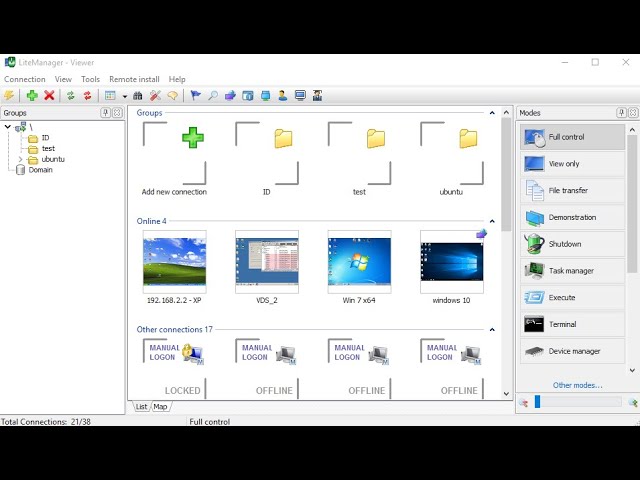Screen dimensions: 640x480
Task: Switch to the Map tab
Action: (x=160, y=407)
